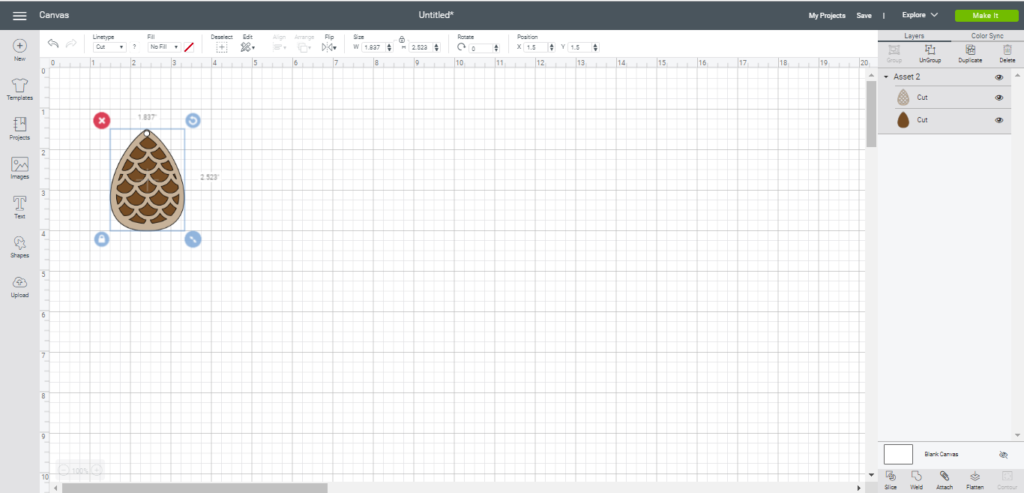Image resolution: width=1024 pixels, height=493 pixels.
Task: Click red delete handle on pinecone
Action: click(x=102, y=121)
